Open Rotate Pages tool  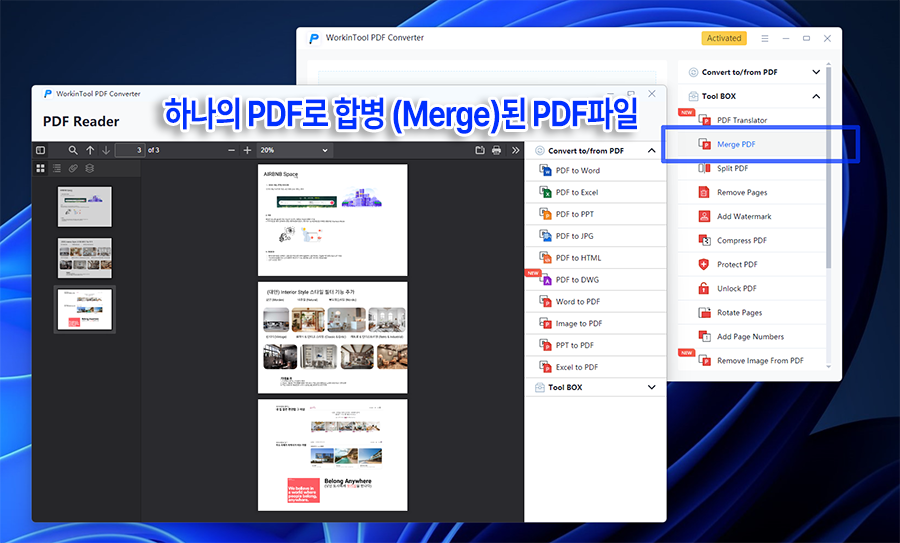click(752, 313)
